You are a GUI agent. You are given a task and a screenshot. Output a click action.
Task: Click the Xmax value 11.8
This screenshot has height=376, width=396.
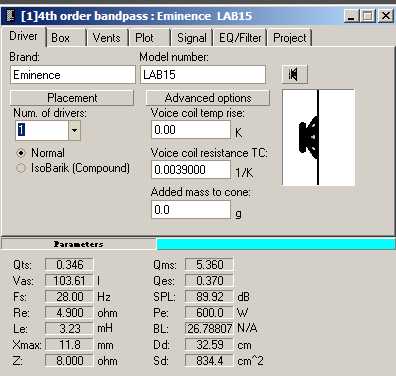[69, 345]
